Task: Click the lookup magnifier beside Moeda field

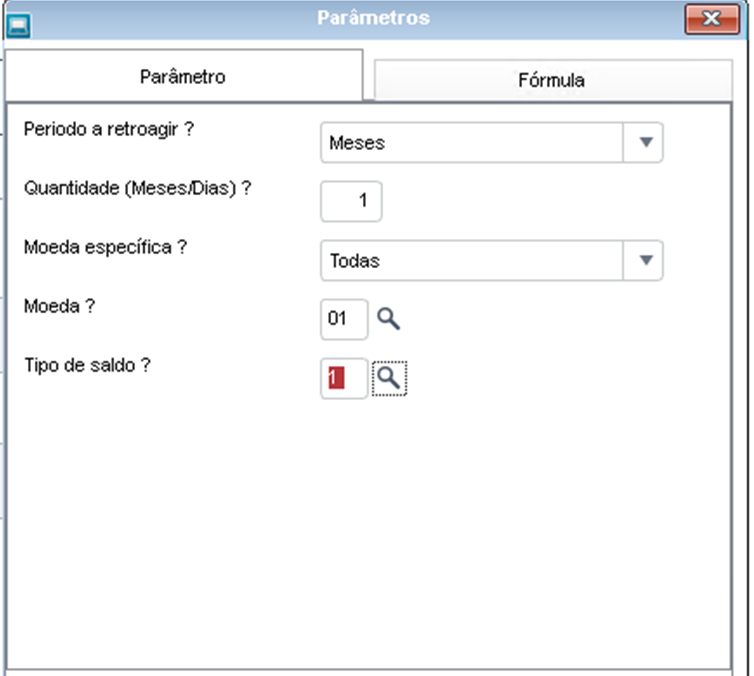Action: tap(388, 319)
